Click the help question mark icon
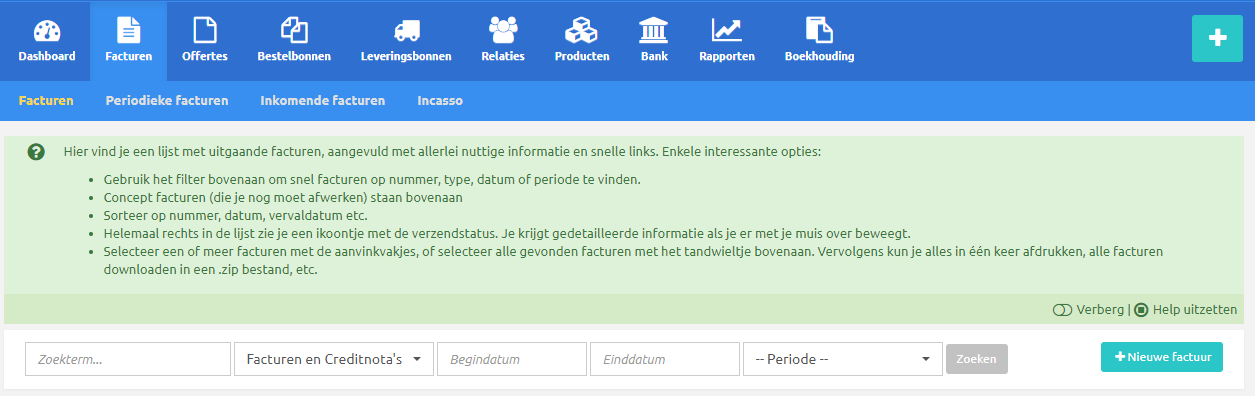The width and height of the screenshot is (1255, 396). point(36,152)
